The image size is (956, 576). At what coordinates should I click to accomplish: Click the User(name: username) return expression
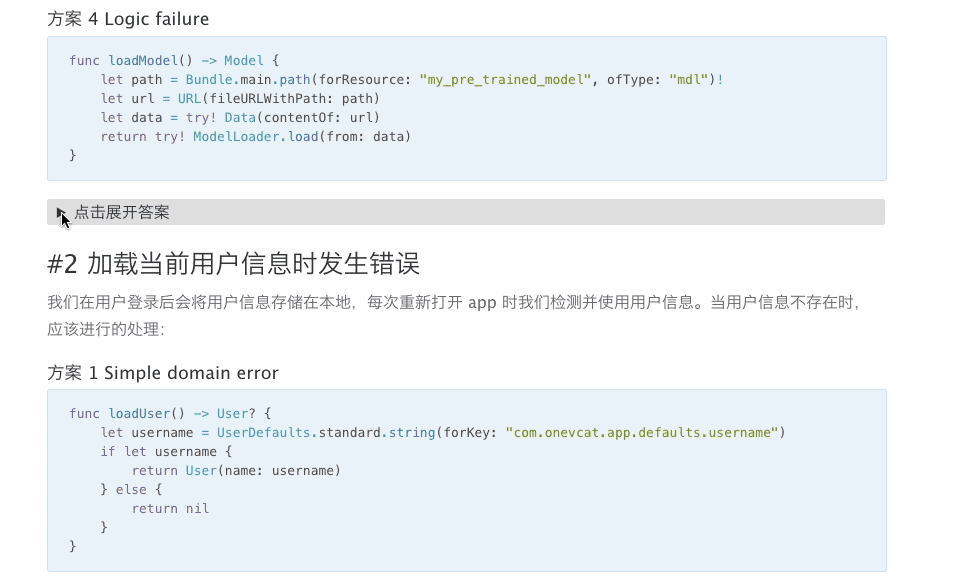tap(263, 470)
